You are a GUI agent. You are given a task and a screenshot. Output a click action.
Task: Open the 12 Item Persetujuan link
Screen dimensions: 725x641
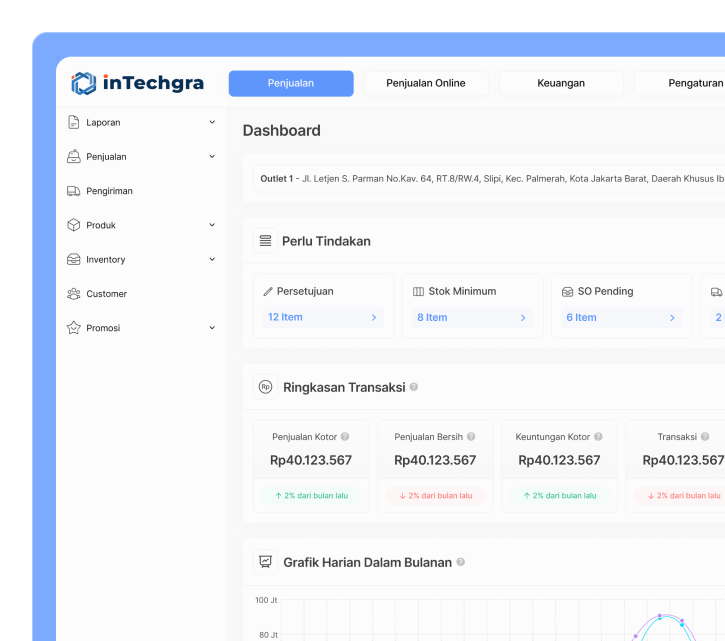pos(322,317)
